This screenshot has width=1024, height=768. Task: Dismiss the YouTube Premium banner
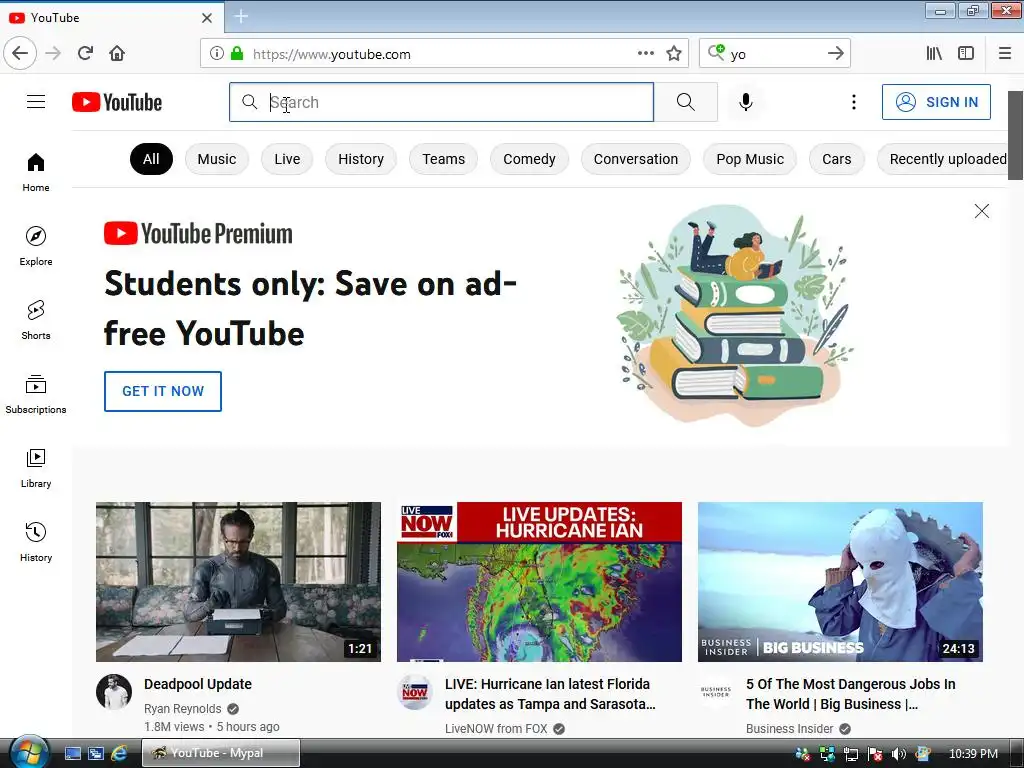coord(982,211)
